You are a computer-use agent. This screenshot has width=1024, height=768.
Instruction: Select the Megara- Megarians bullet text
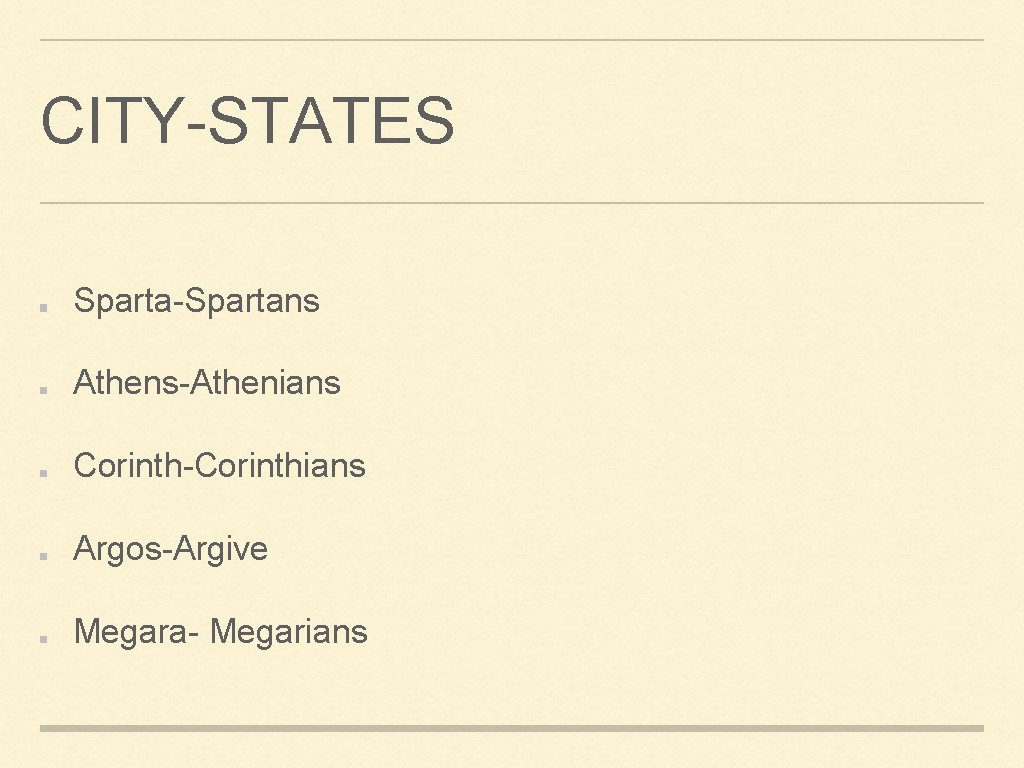(221, 632)
